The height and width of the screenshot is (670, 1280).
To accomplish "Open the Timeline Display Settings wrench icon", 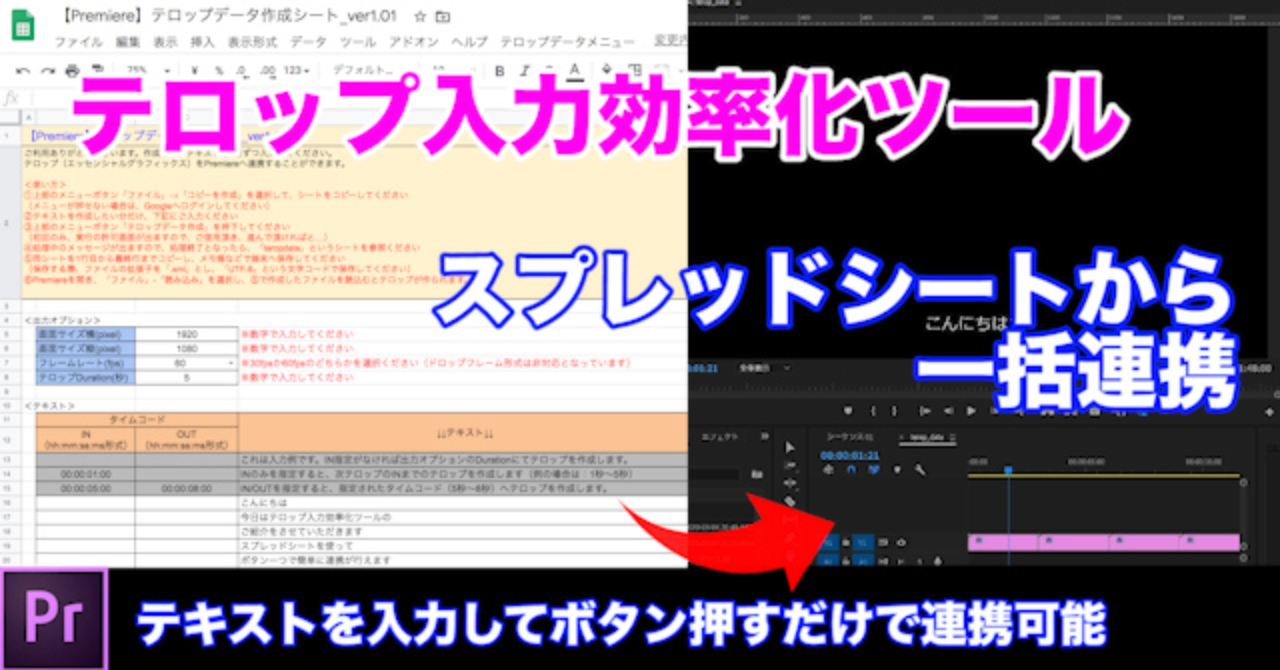I will (x=920, y=470).
